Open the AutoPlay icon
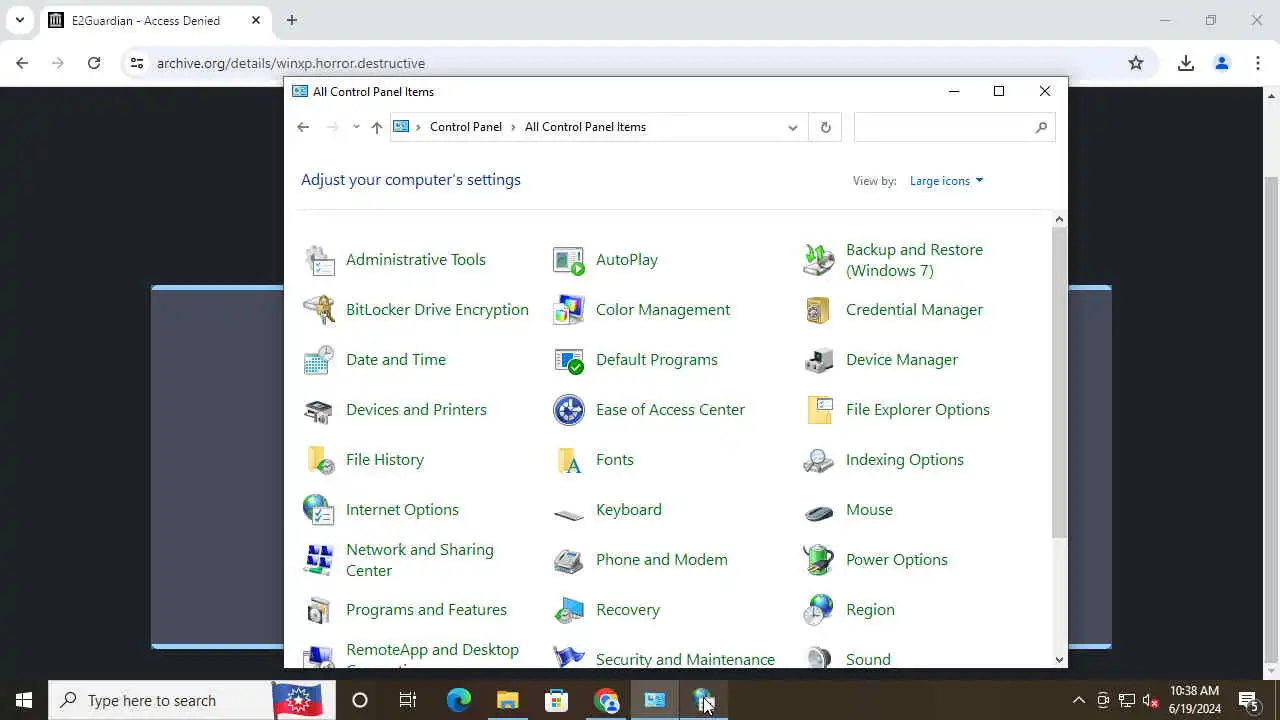The height and width of the screenshot is (720, 1280). coord(569,260)
